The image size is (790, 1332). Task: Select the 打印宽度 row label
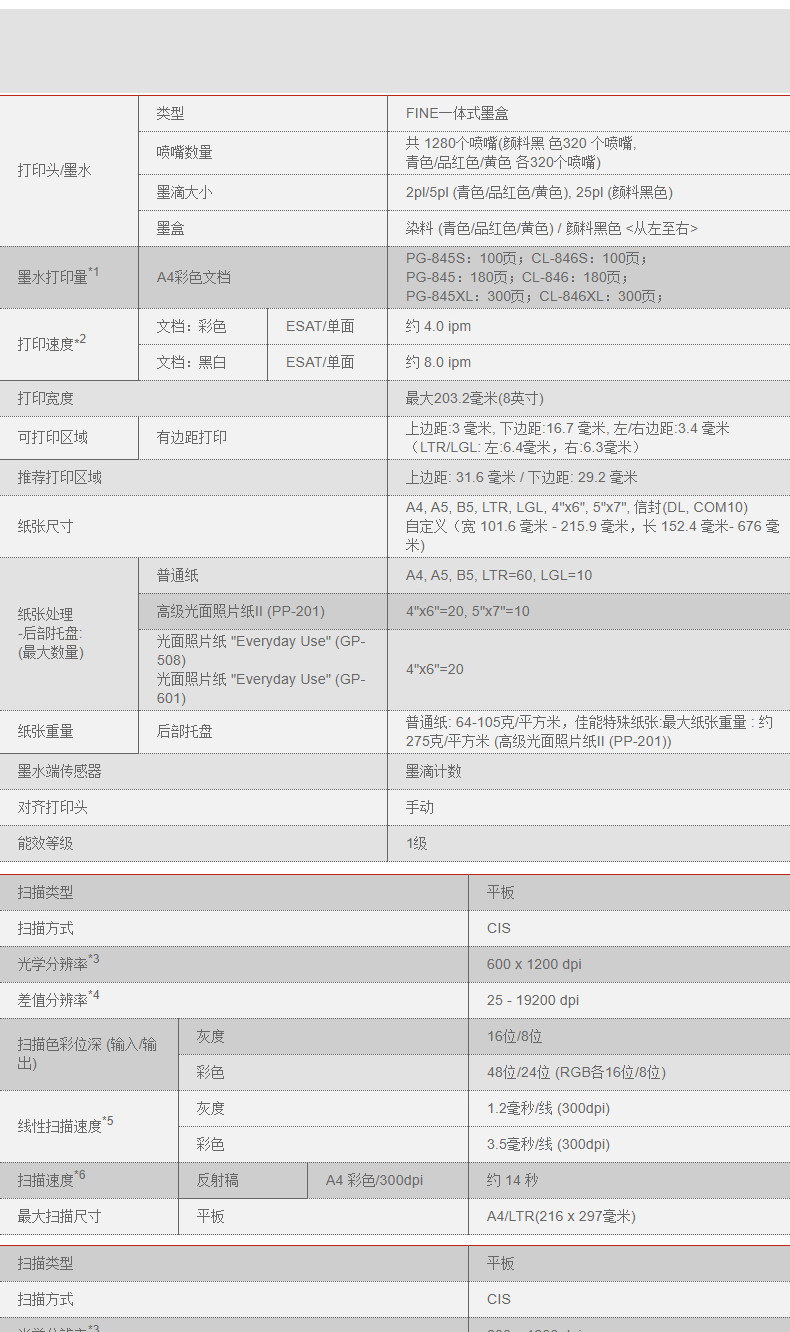pos(45,398)
